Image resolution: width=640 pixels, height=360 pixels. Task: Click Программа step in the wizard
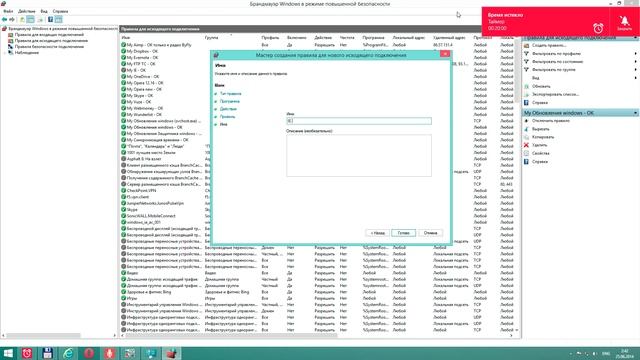tap(229, 101)
